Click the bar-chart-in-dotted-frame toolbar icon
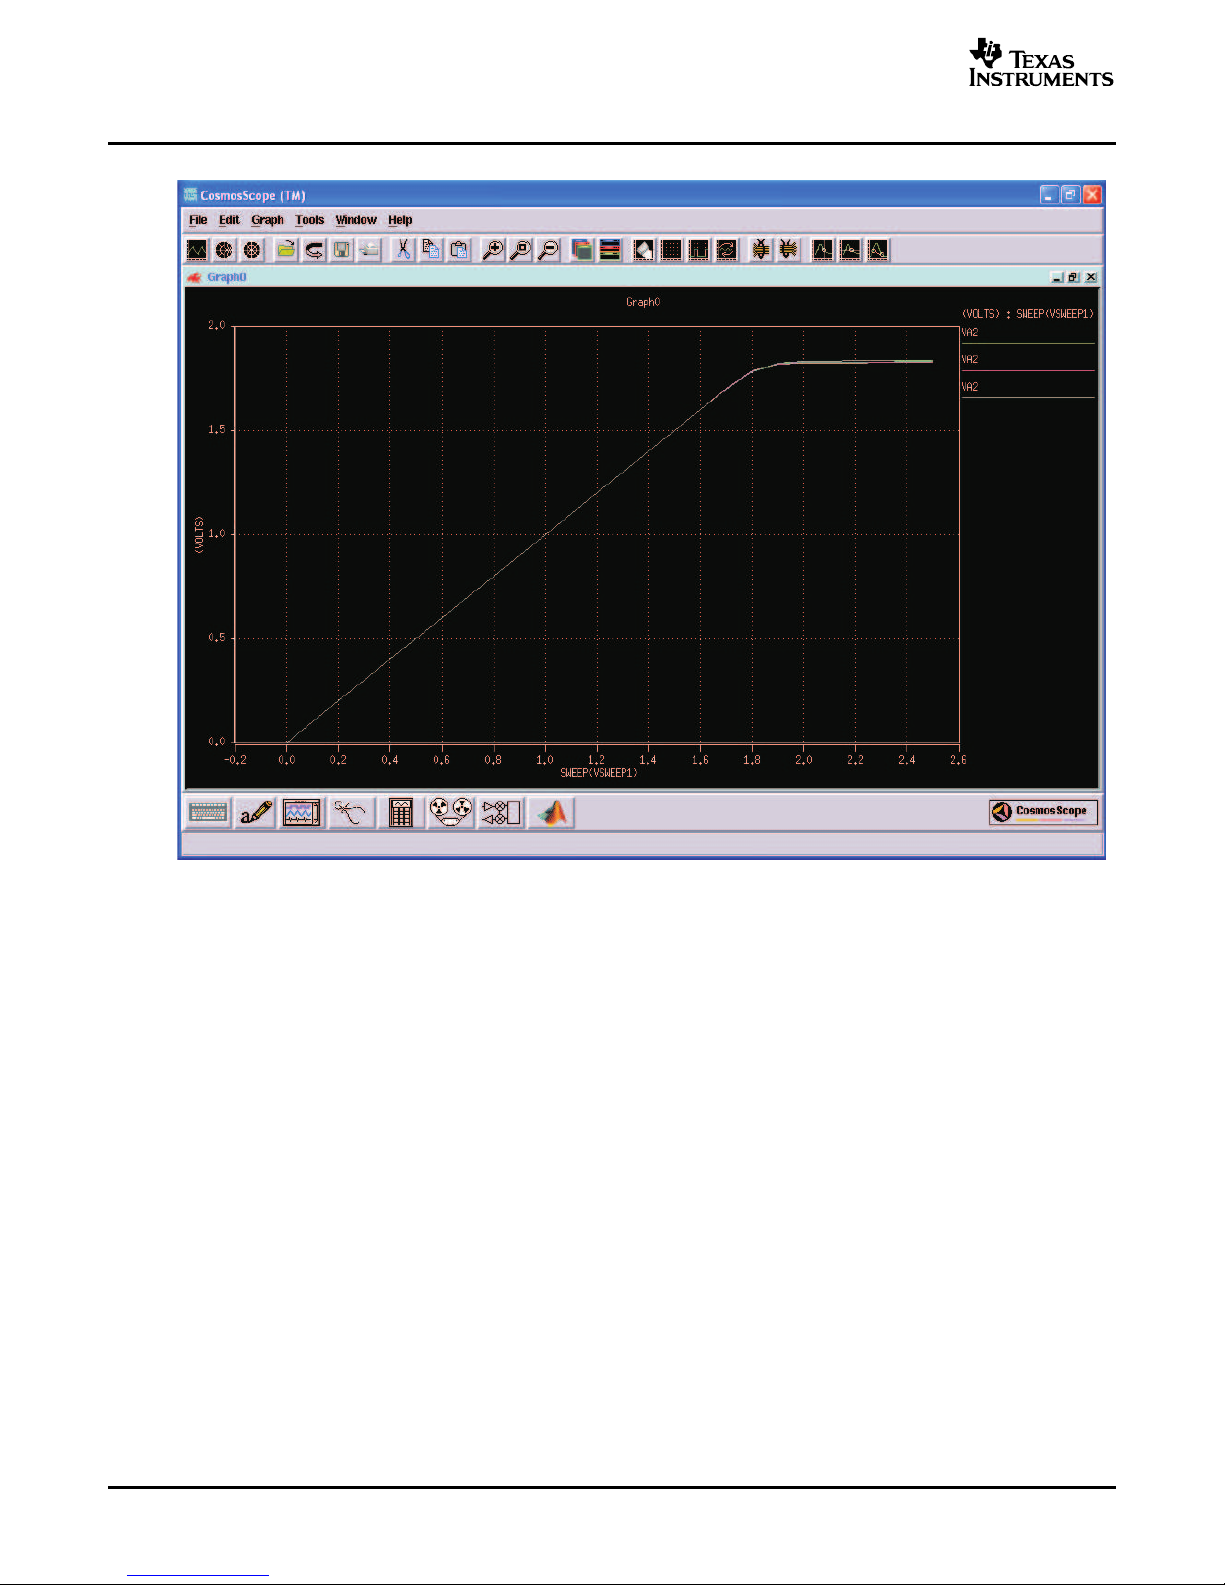The width and height of the screenshot is (1225, 1585). coord(699,250)
